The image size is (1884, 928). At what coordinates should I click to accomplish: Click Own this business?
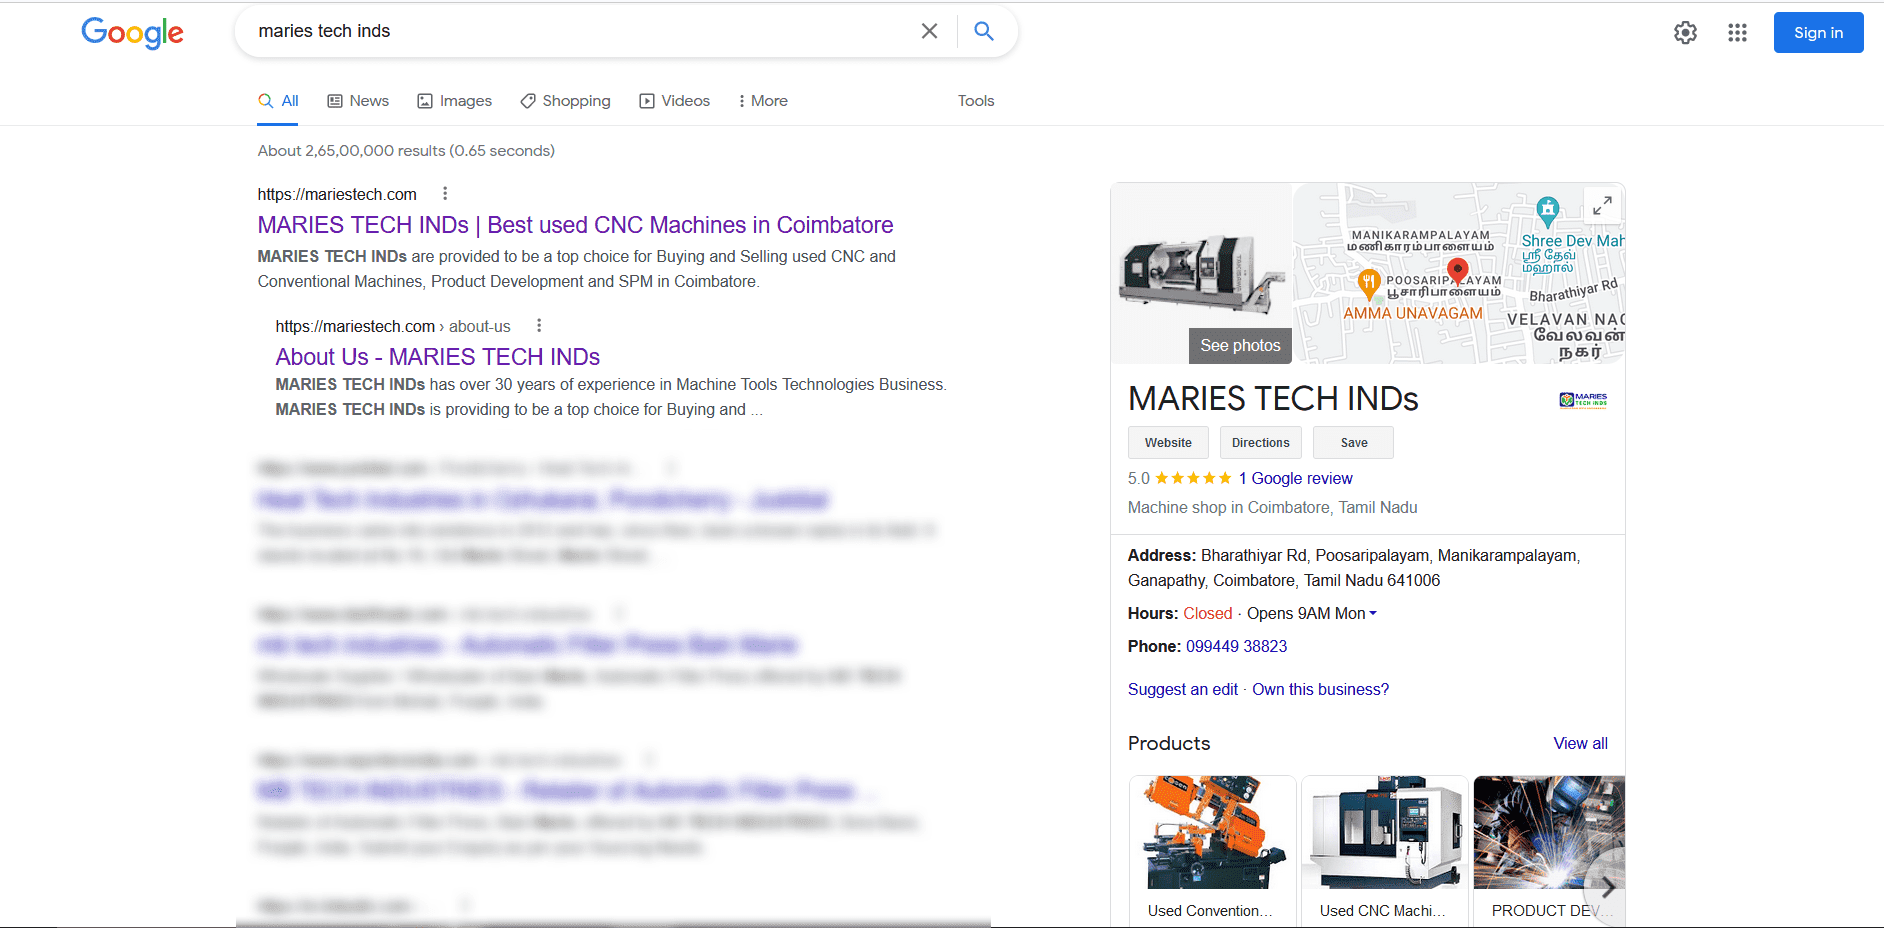[x=1320, y=689]
